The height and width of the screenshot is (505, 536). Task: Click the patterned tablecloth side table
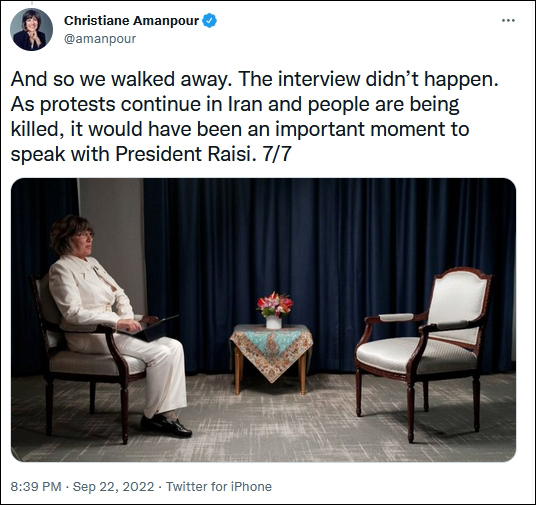click(x=271, y=356)
